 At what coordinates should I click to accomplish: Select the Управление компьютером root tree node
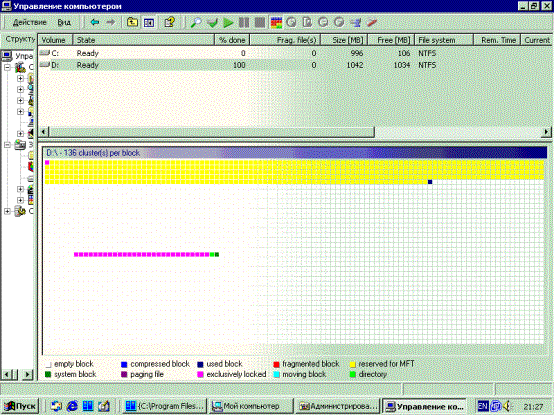pos(18,56)
